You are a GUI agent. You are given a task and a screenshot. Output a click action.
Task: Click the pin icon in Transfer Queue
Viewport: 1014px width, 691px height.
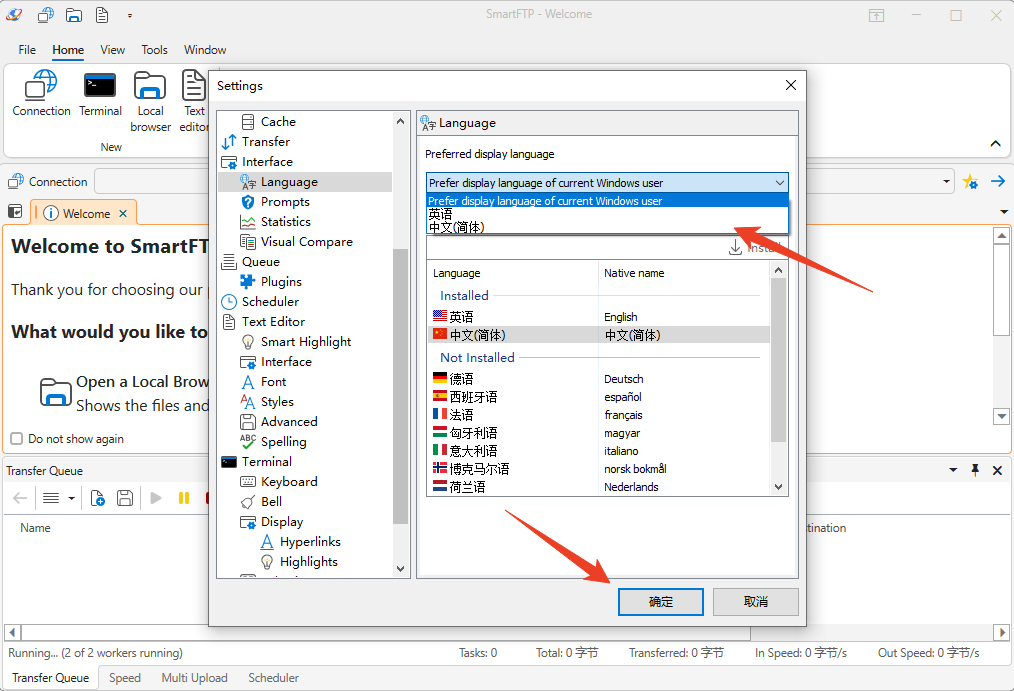click(x=975, y=470)
